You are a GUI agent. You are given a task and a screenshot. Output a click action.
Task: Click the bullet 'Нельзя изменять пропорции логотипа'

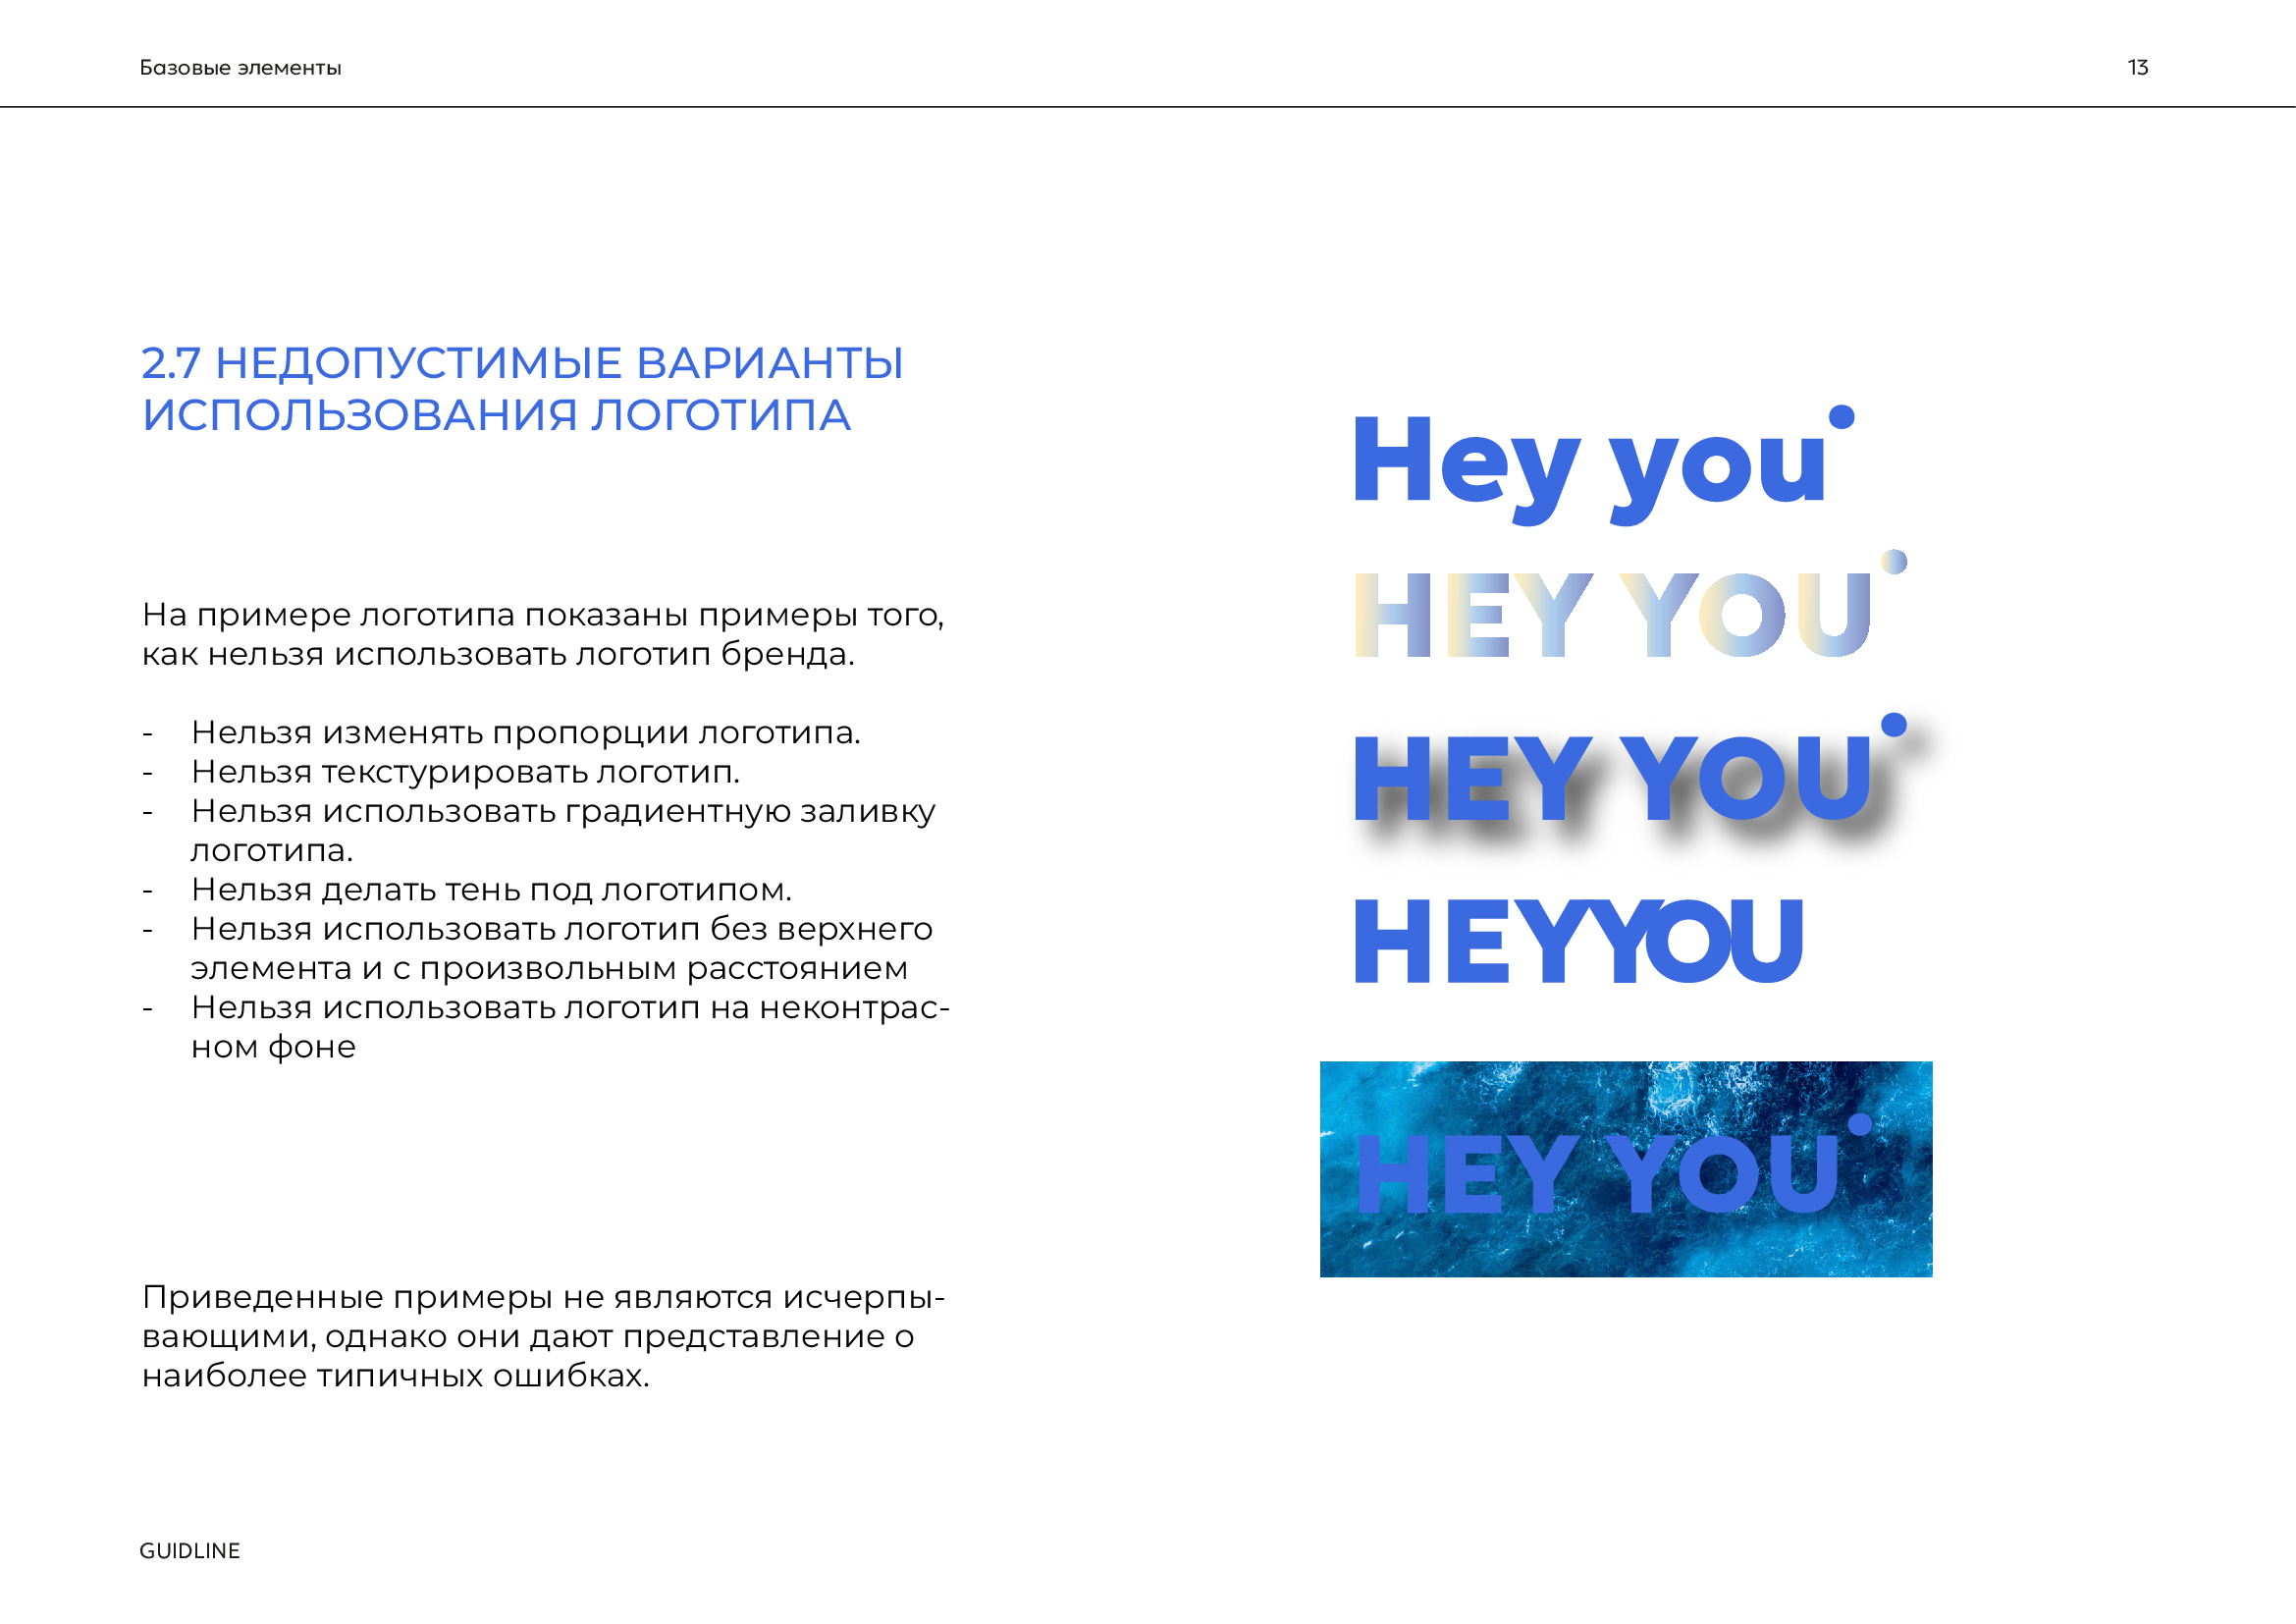click(525, 733)
